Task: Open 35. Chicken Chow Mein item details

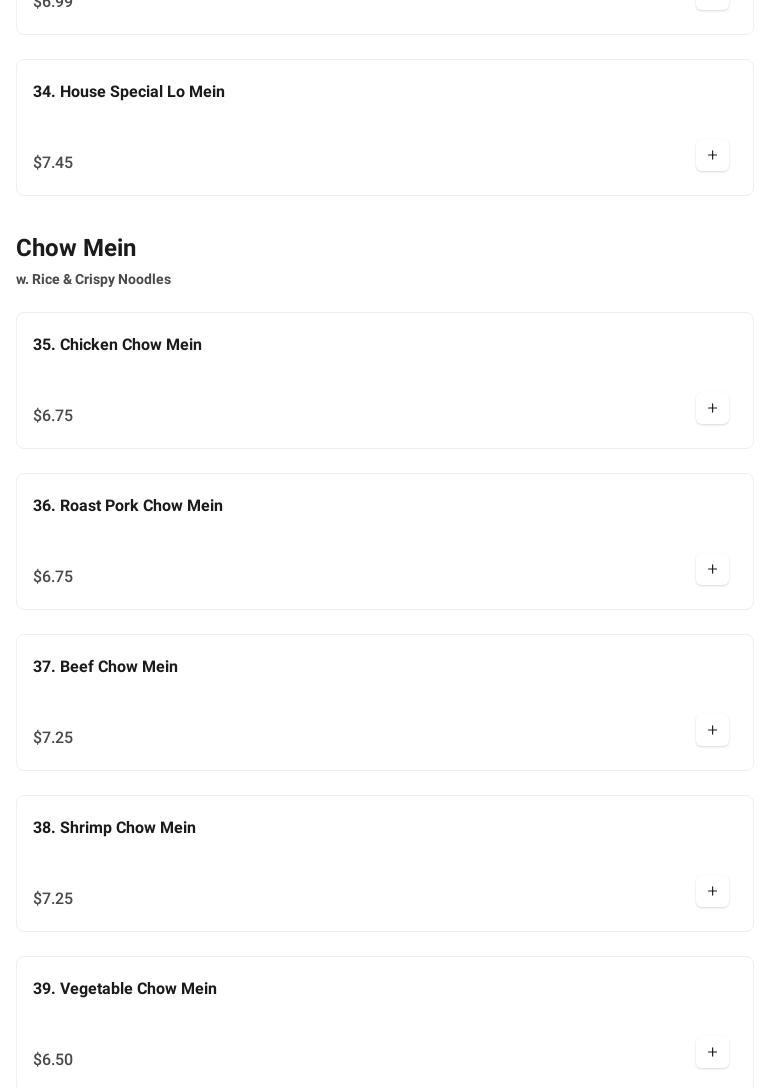Action: 117,345
